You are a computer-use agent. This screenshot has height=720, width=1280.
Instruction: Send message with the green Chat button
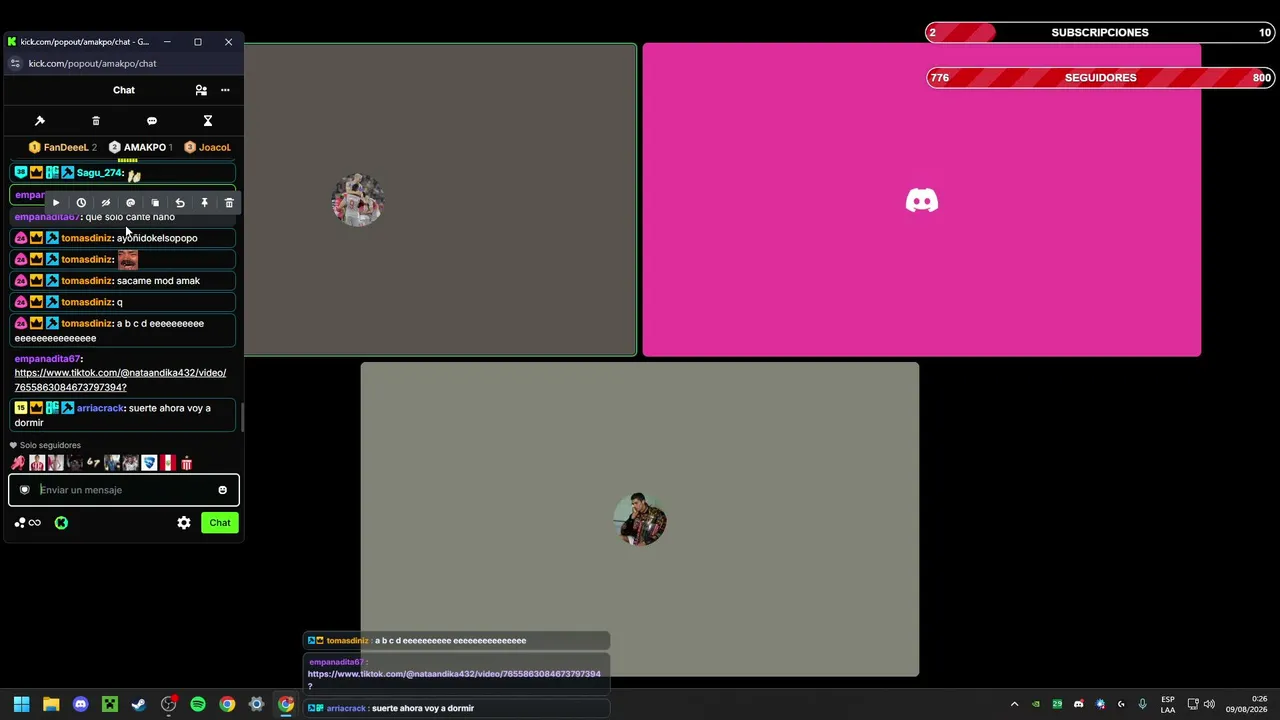(220, 523)
